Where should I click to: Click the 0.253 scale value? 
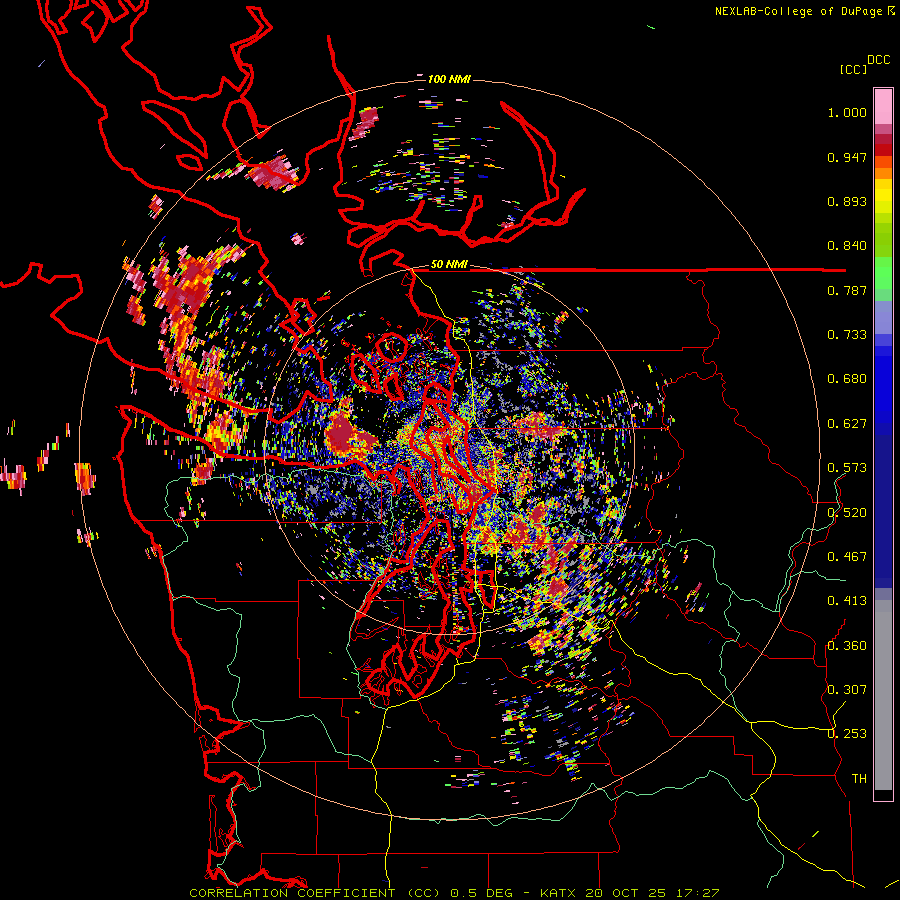[x=847, y=734]
